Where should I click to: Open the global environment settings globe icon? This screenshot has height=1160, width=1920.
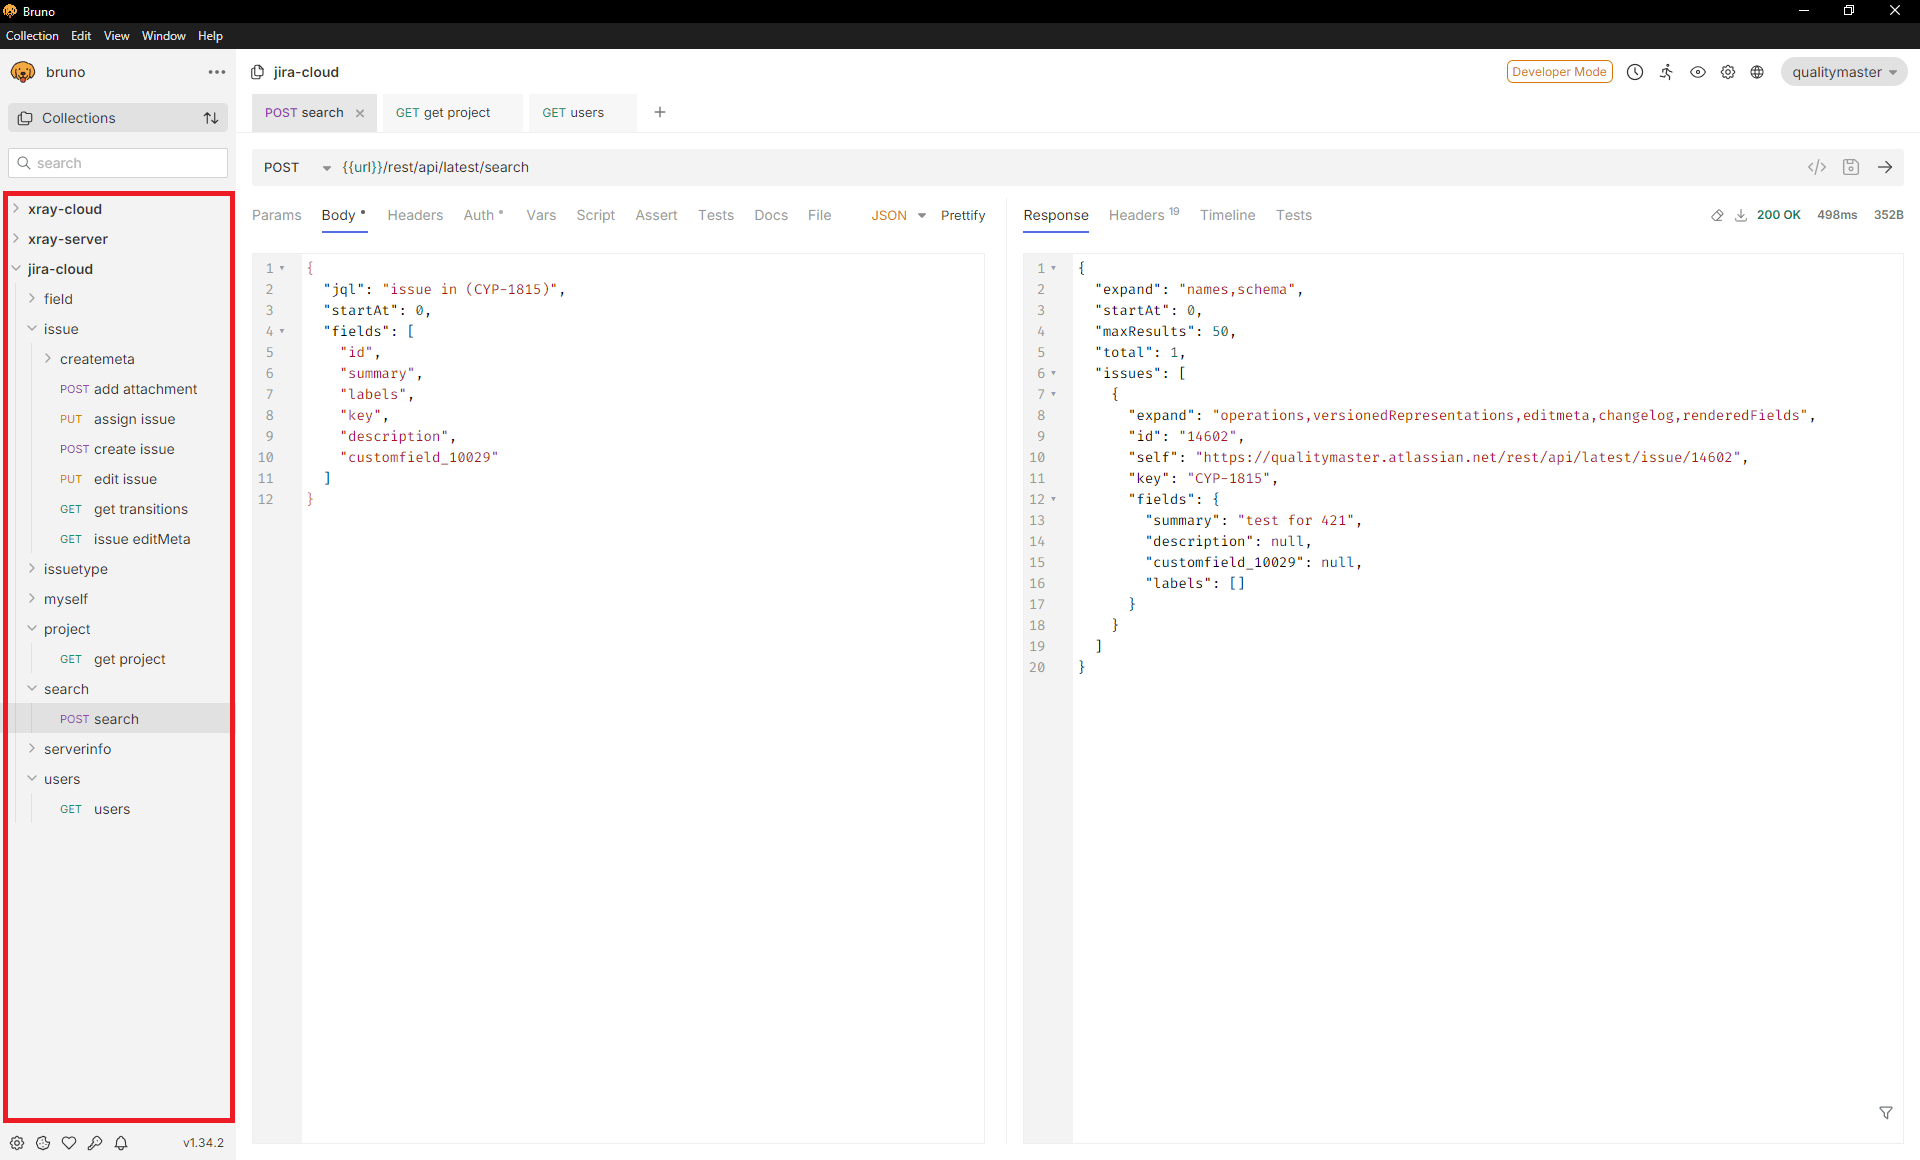1758,71
